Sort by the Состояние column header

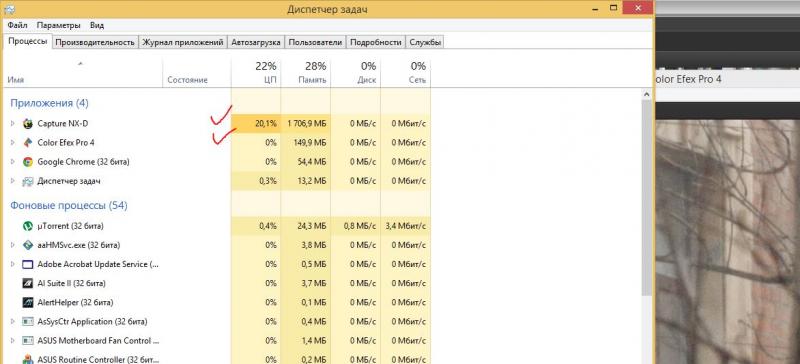(196, 72)
